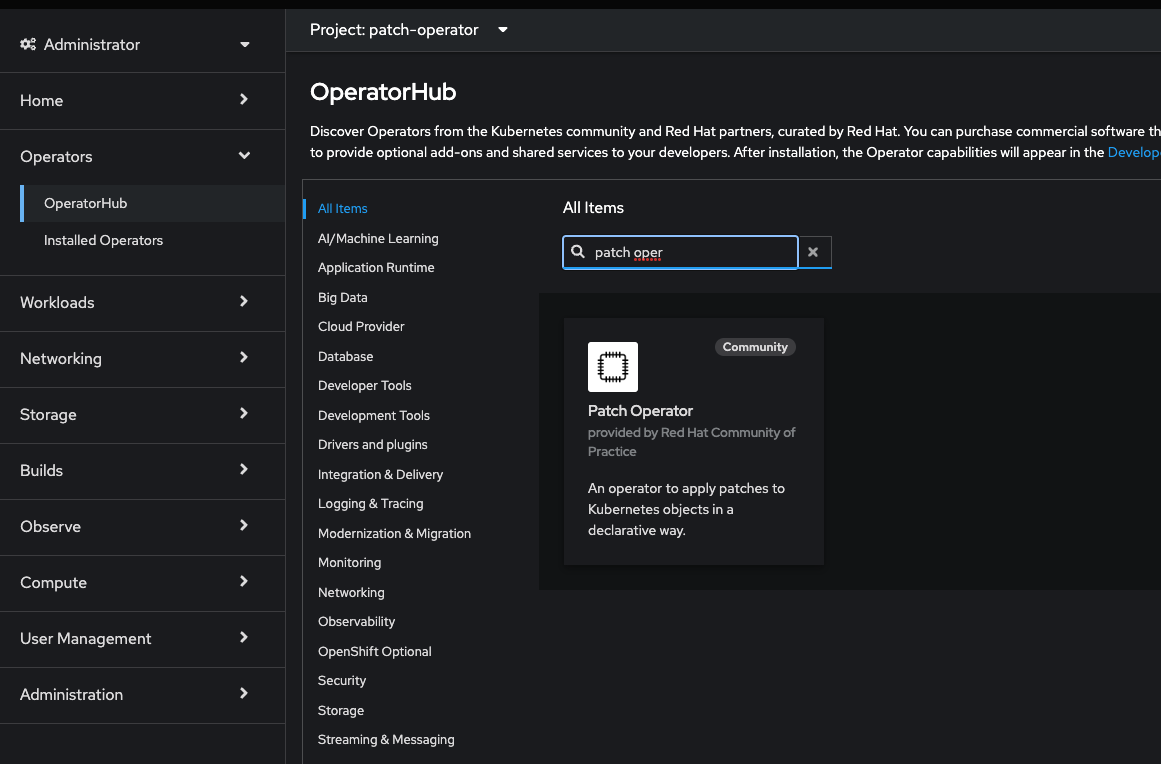
Task: Select the All Items category filter
Action: (x=343, y=209)
